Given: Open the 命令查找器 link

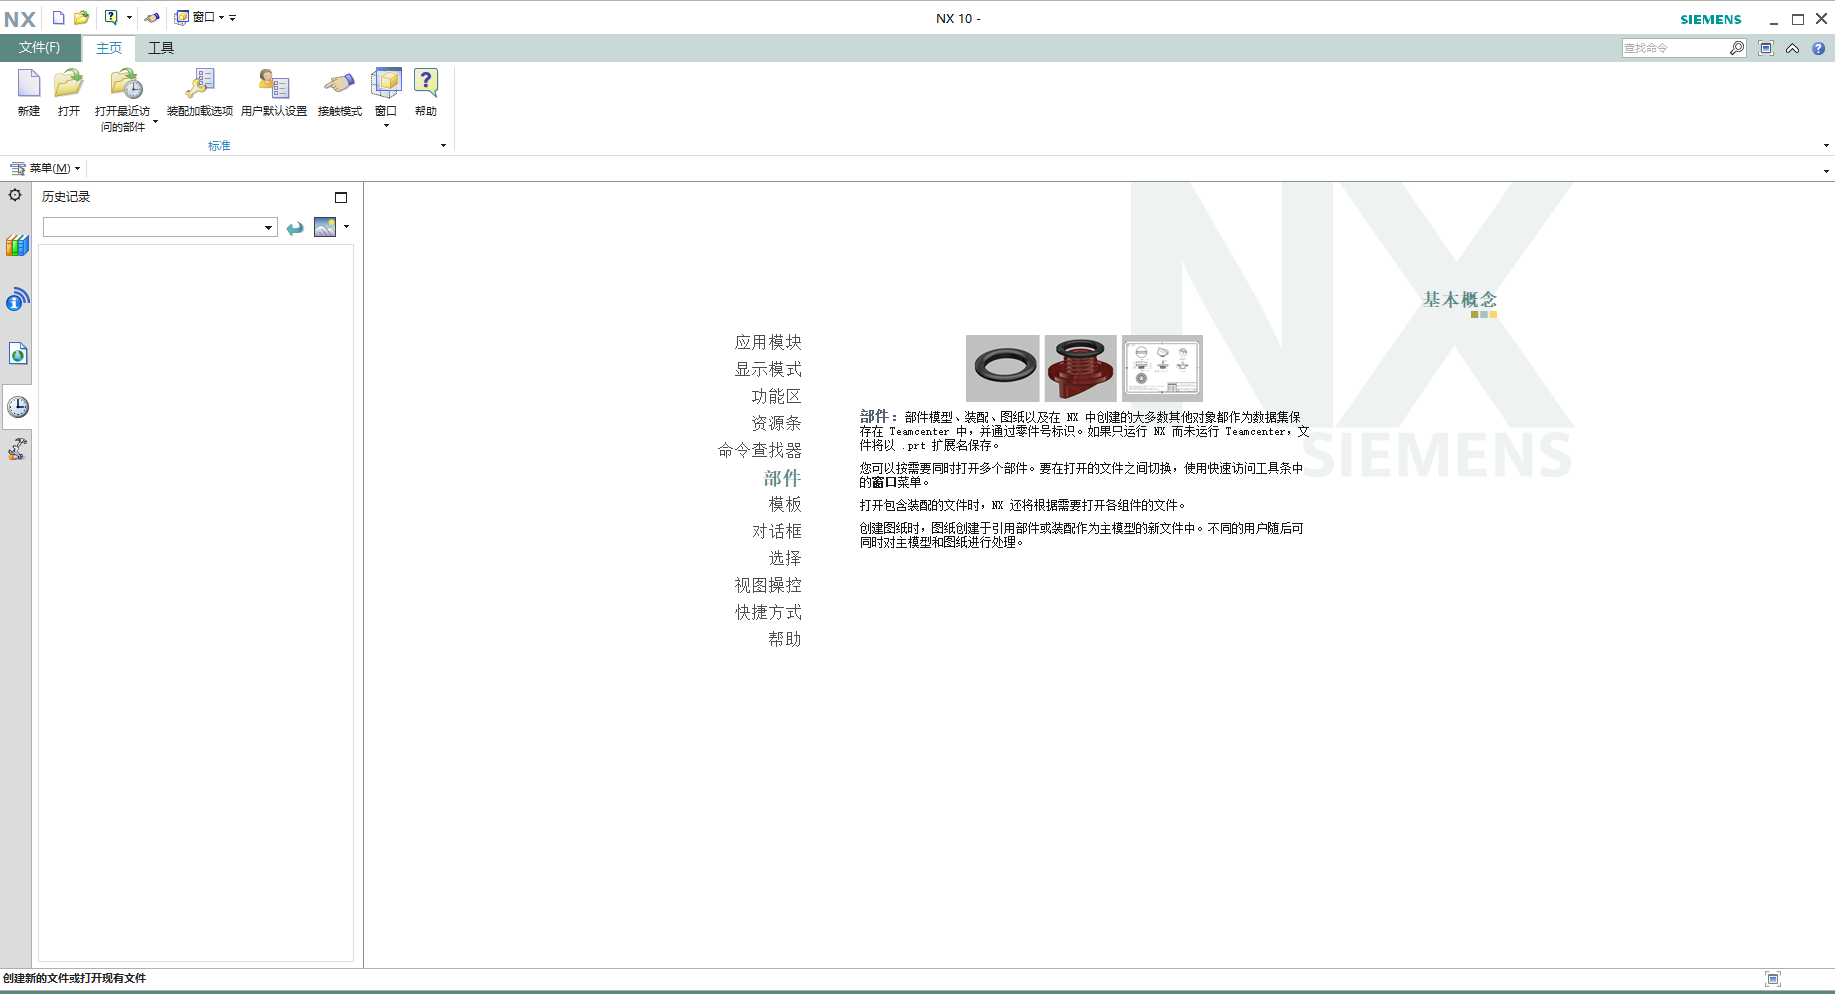Looking at the screenshot, I should (x=761, y=450).
